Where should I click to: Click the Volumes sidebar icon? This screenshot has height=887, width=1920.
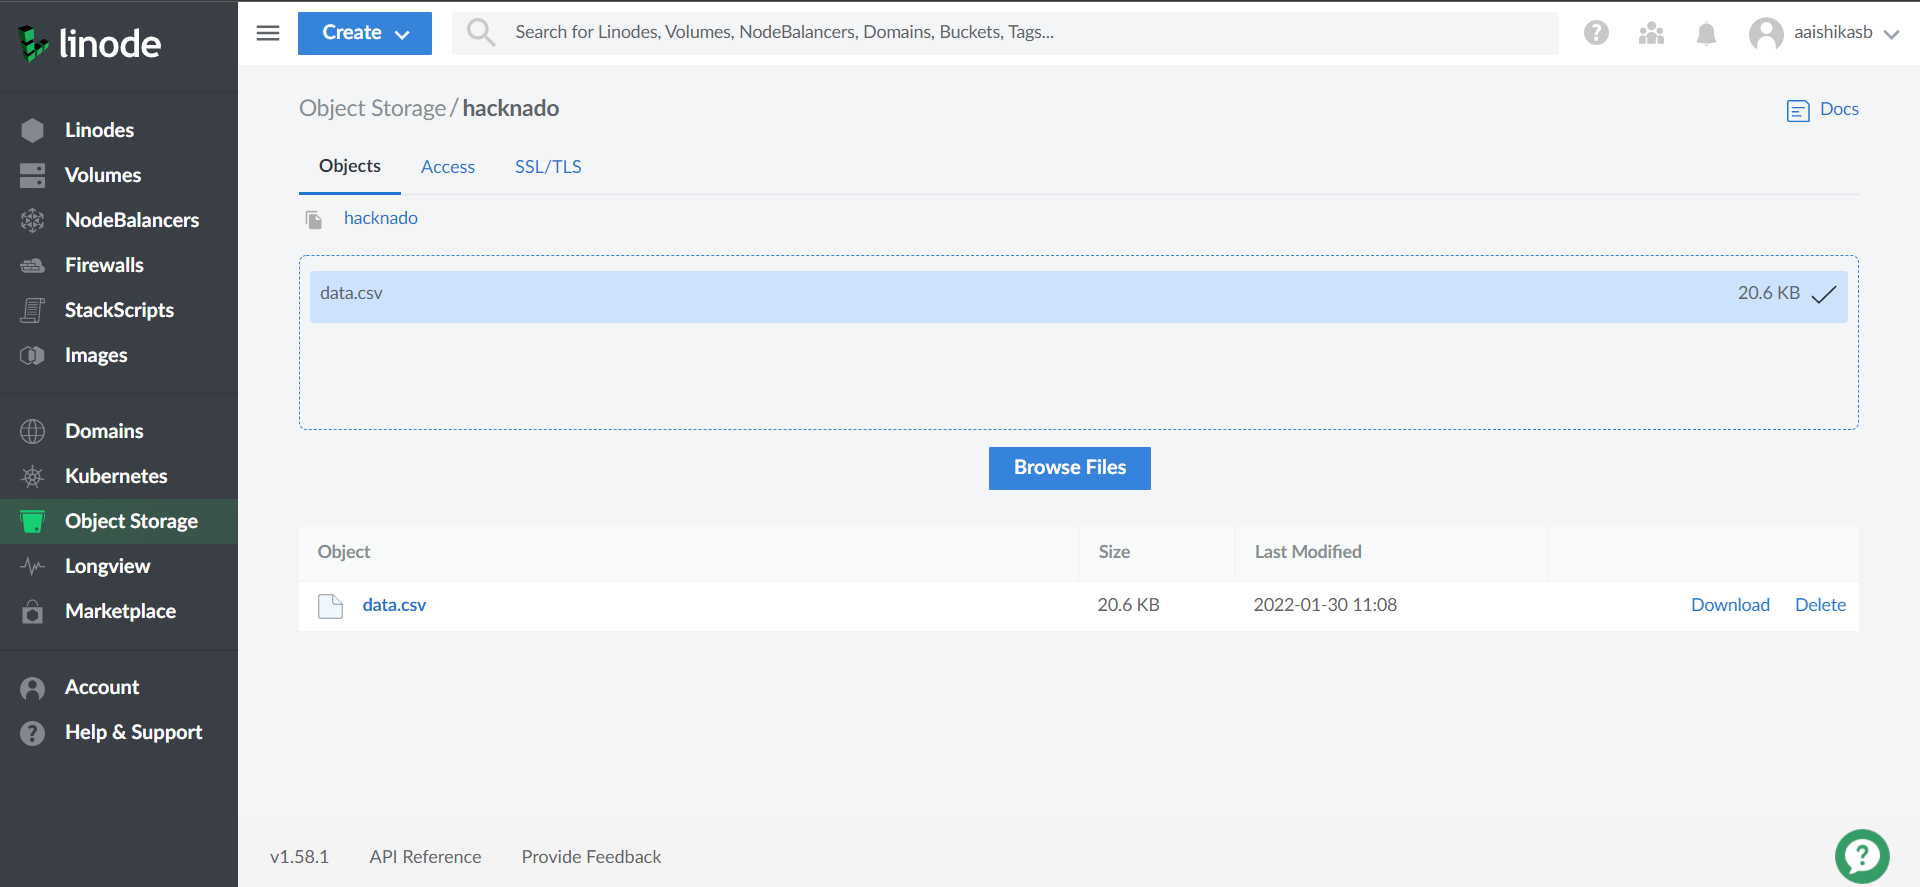click(x=33, y=175)
